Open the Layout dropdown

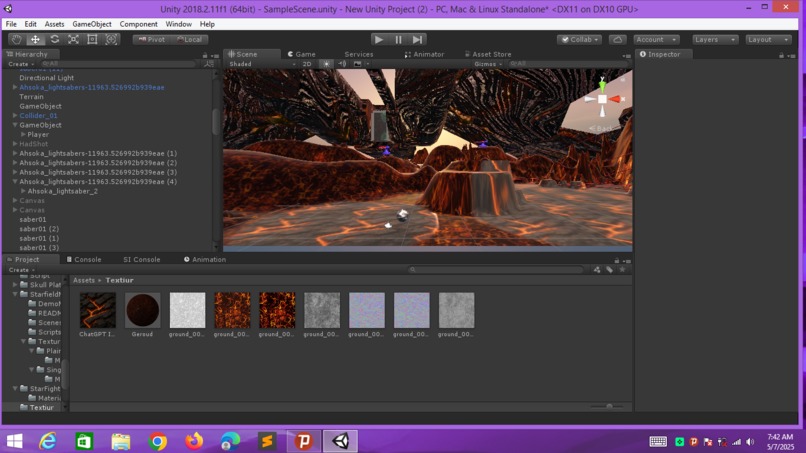[768, 40]
